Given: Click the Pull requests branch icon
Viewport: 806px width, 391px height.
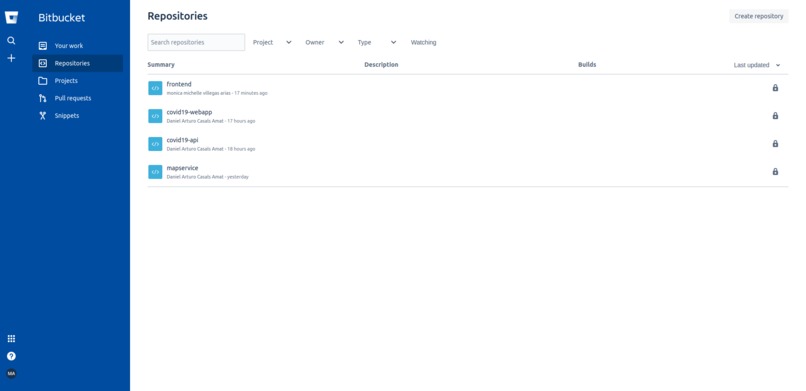Looking at the screenshot, I should (43, 98).
